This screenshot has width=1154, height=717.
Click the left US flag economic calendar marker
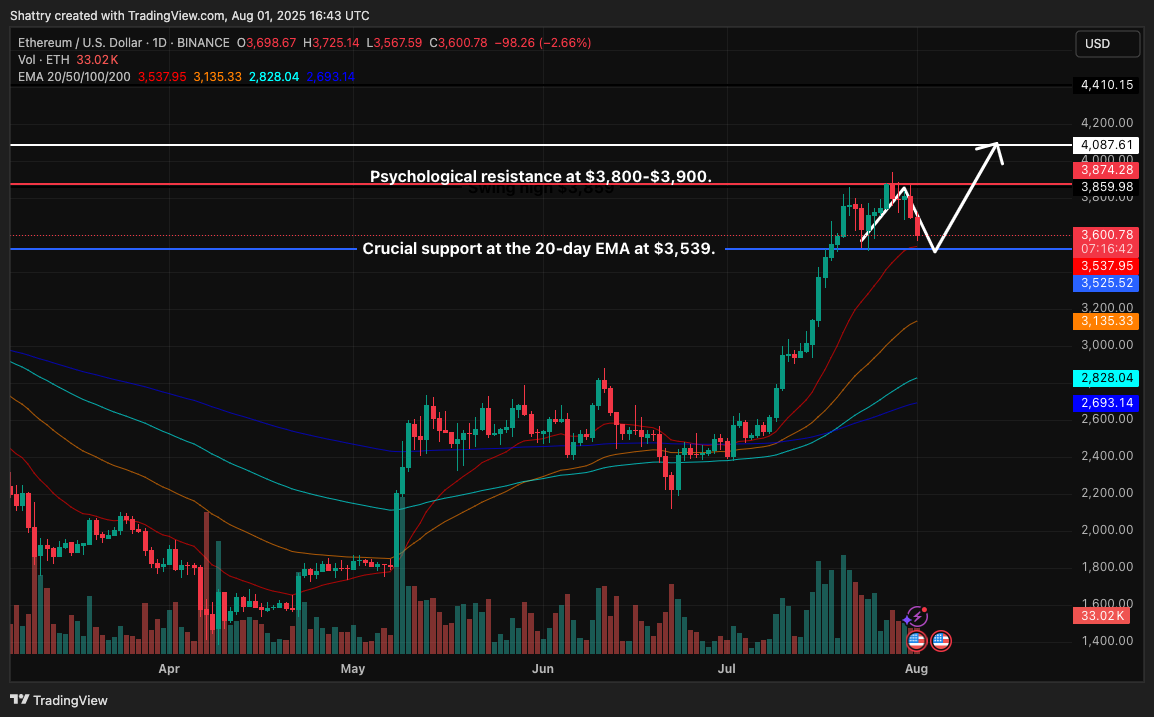(917, 641)
